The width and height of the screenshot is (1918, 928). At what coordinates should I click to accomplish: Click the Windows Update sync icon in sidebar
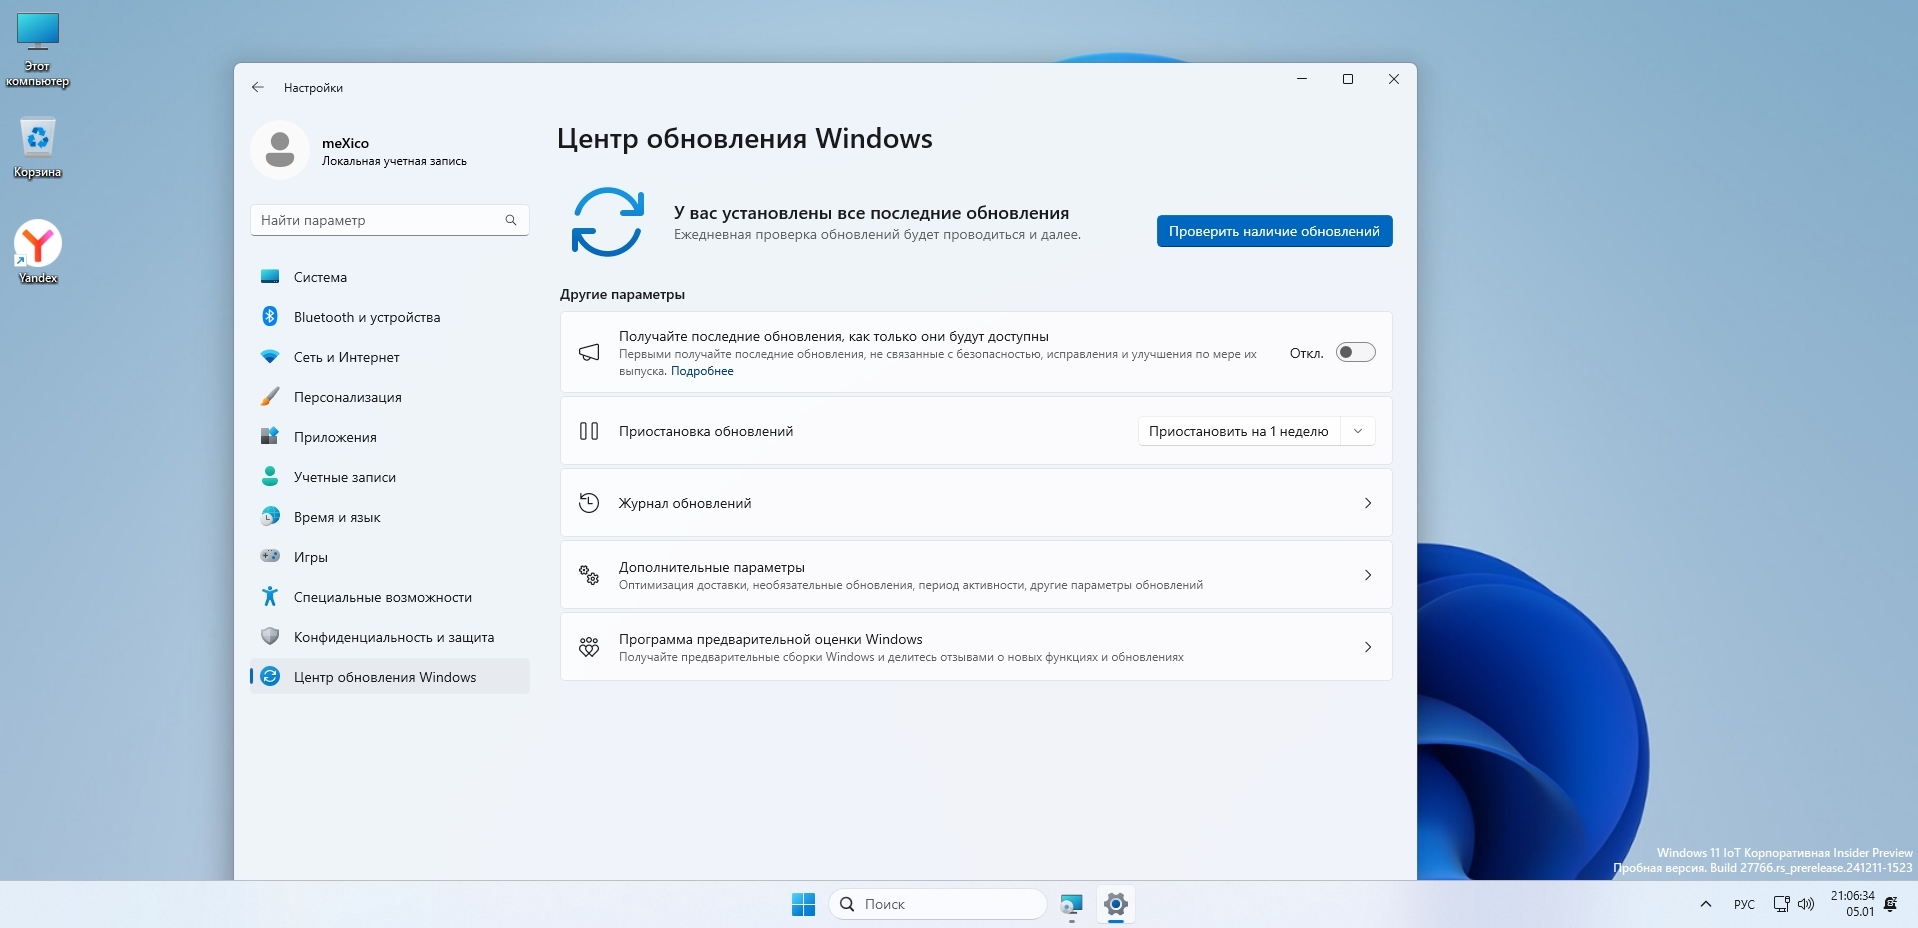point(270,677)
